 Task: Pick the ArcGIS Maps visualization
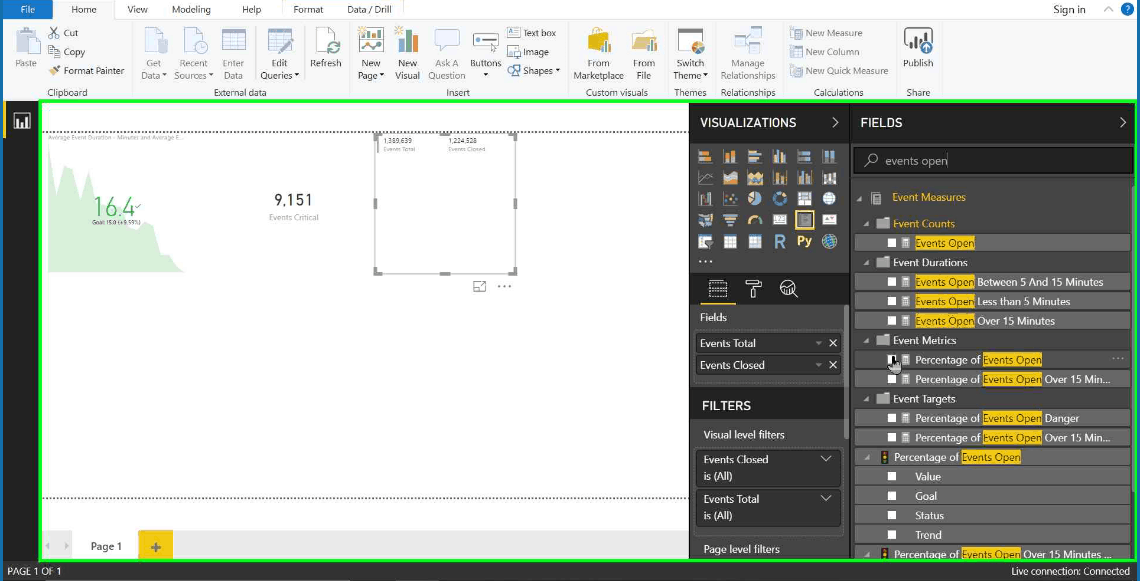pyautogui.click(x=829, y=242)
